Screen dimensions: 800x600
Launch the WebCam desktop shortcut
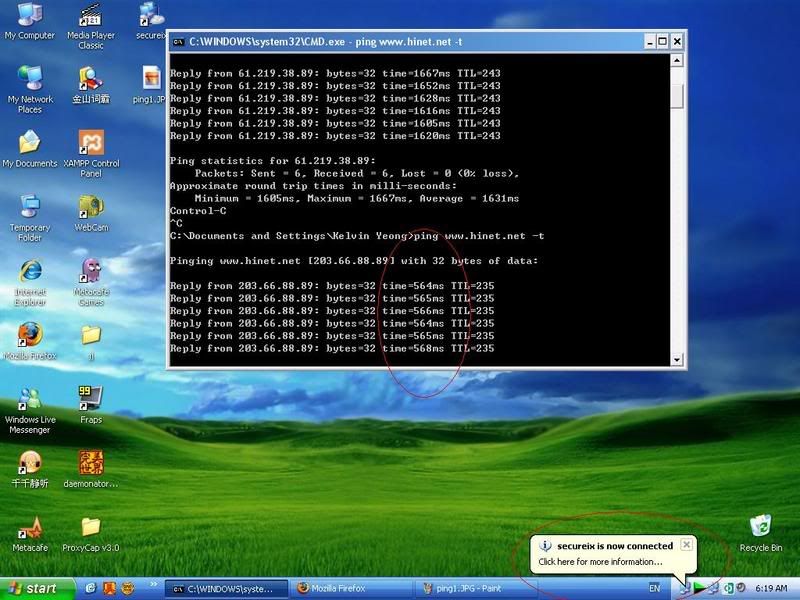point(90,207)
